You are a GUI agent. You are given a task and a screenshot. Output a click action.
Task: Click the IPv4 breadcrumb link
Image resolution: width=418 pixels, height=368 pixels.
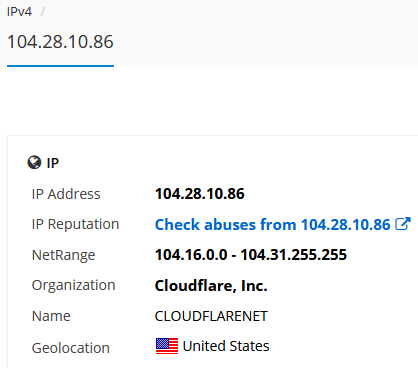[19, 12]
